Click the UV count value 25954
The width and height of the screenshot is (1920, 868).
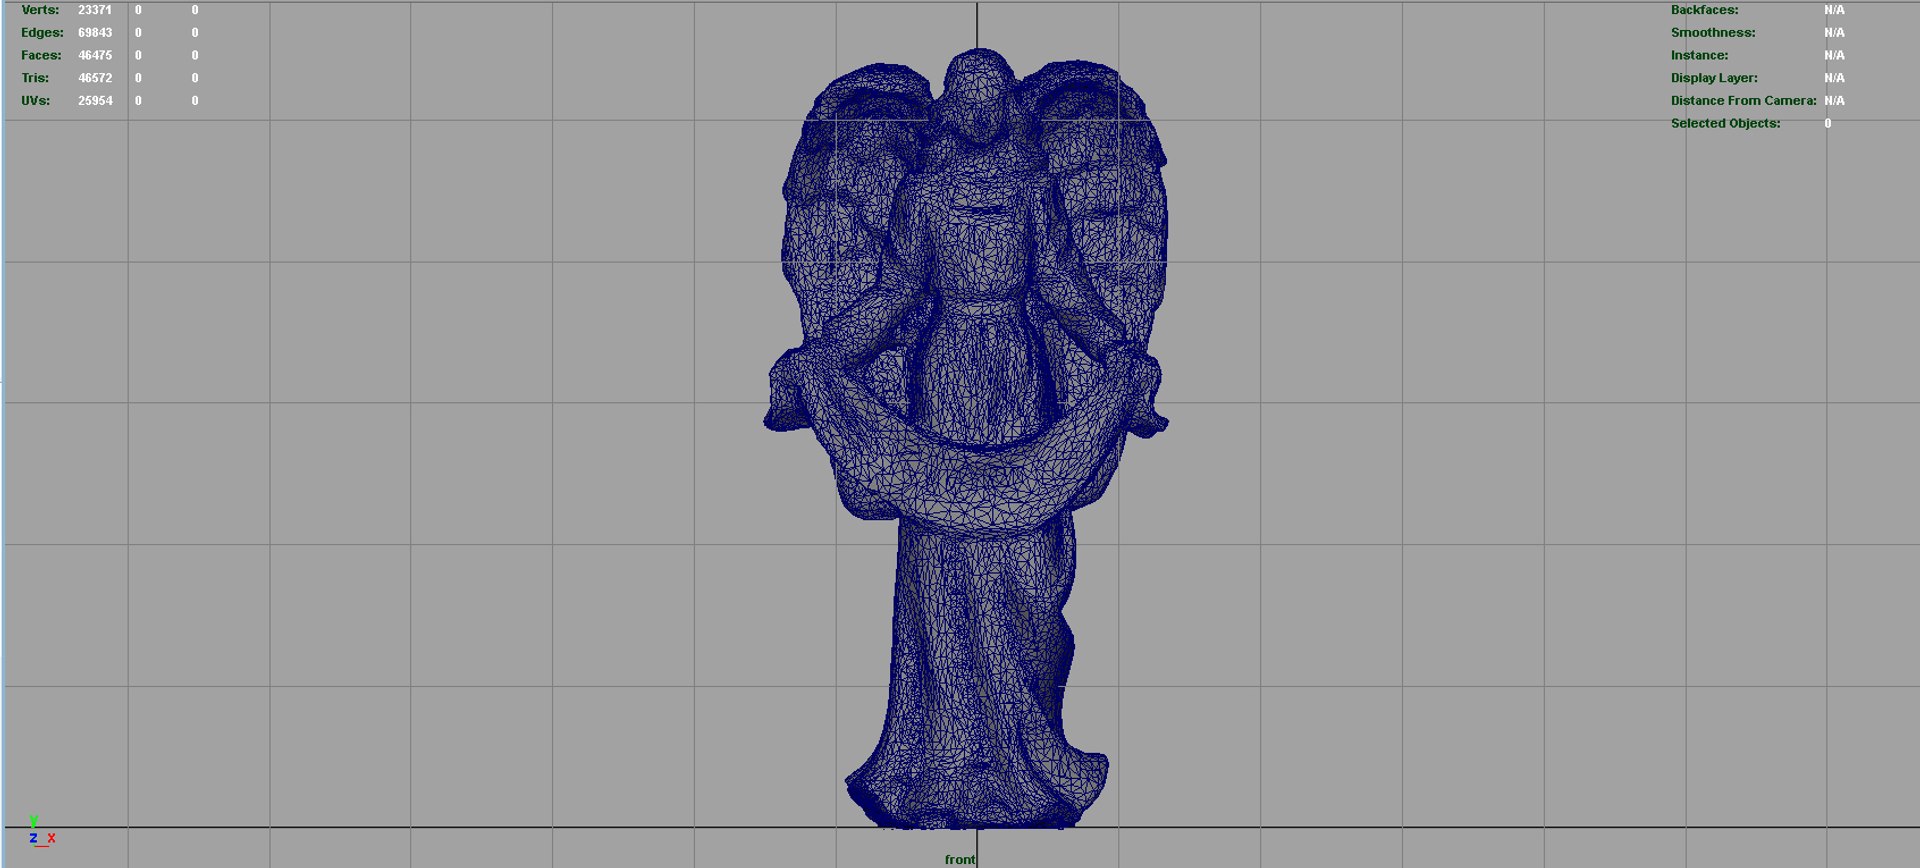pos(95,101)
